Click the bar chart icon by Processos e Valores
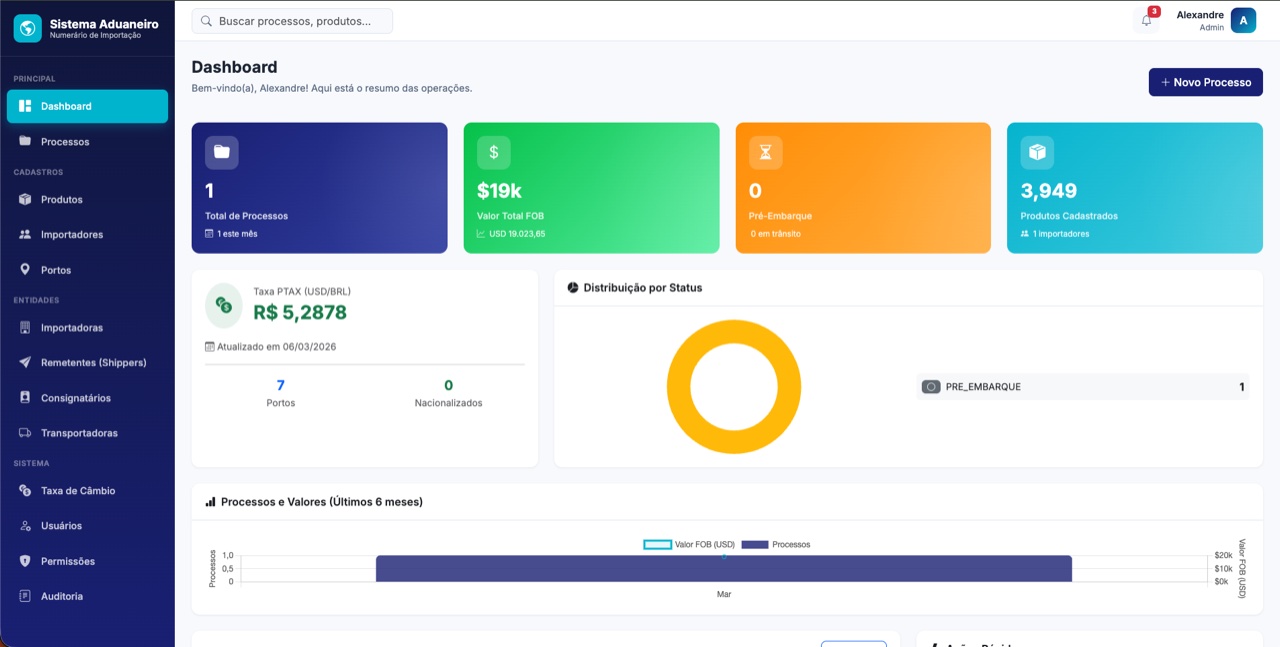This screenshot has height=647, width=1280. coord(210,502)
